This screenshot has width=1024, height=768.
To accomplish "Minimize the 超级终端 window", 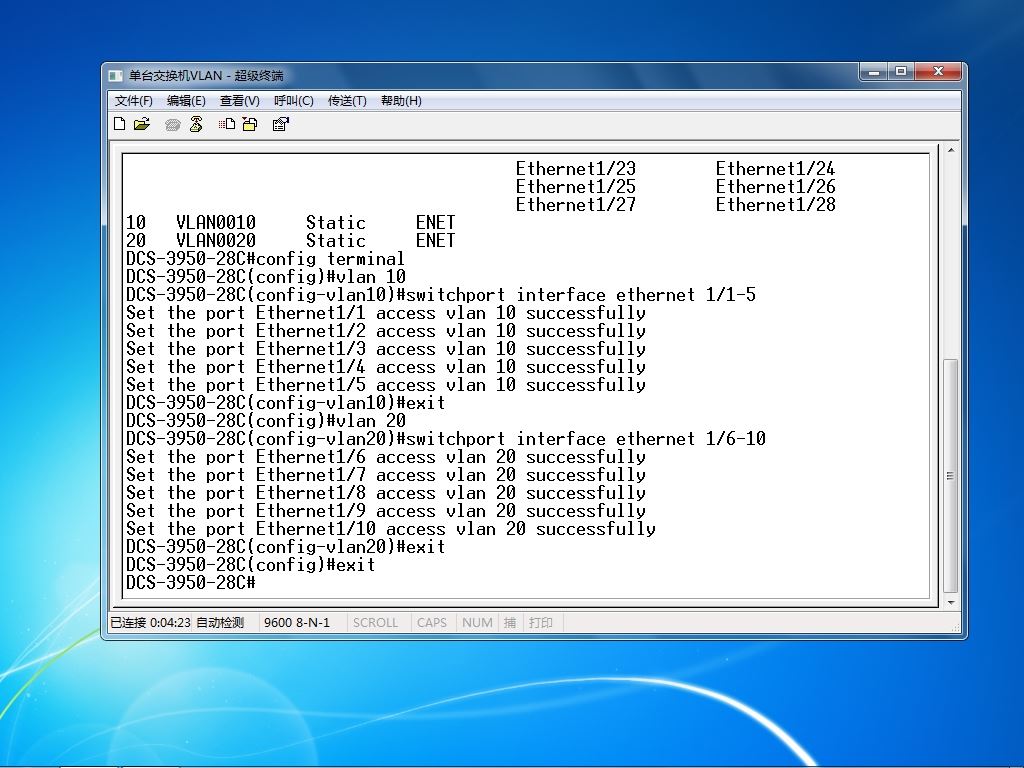I will click(874, 72).
